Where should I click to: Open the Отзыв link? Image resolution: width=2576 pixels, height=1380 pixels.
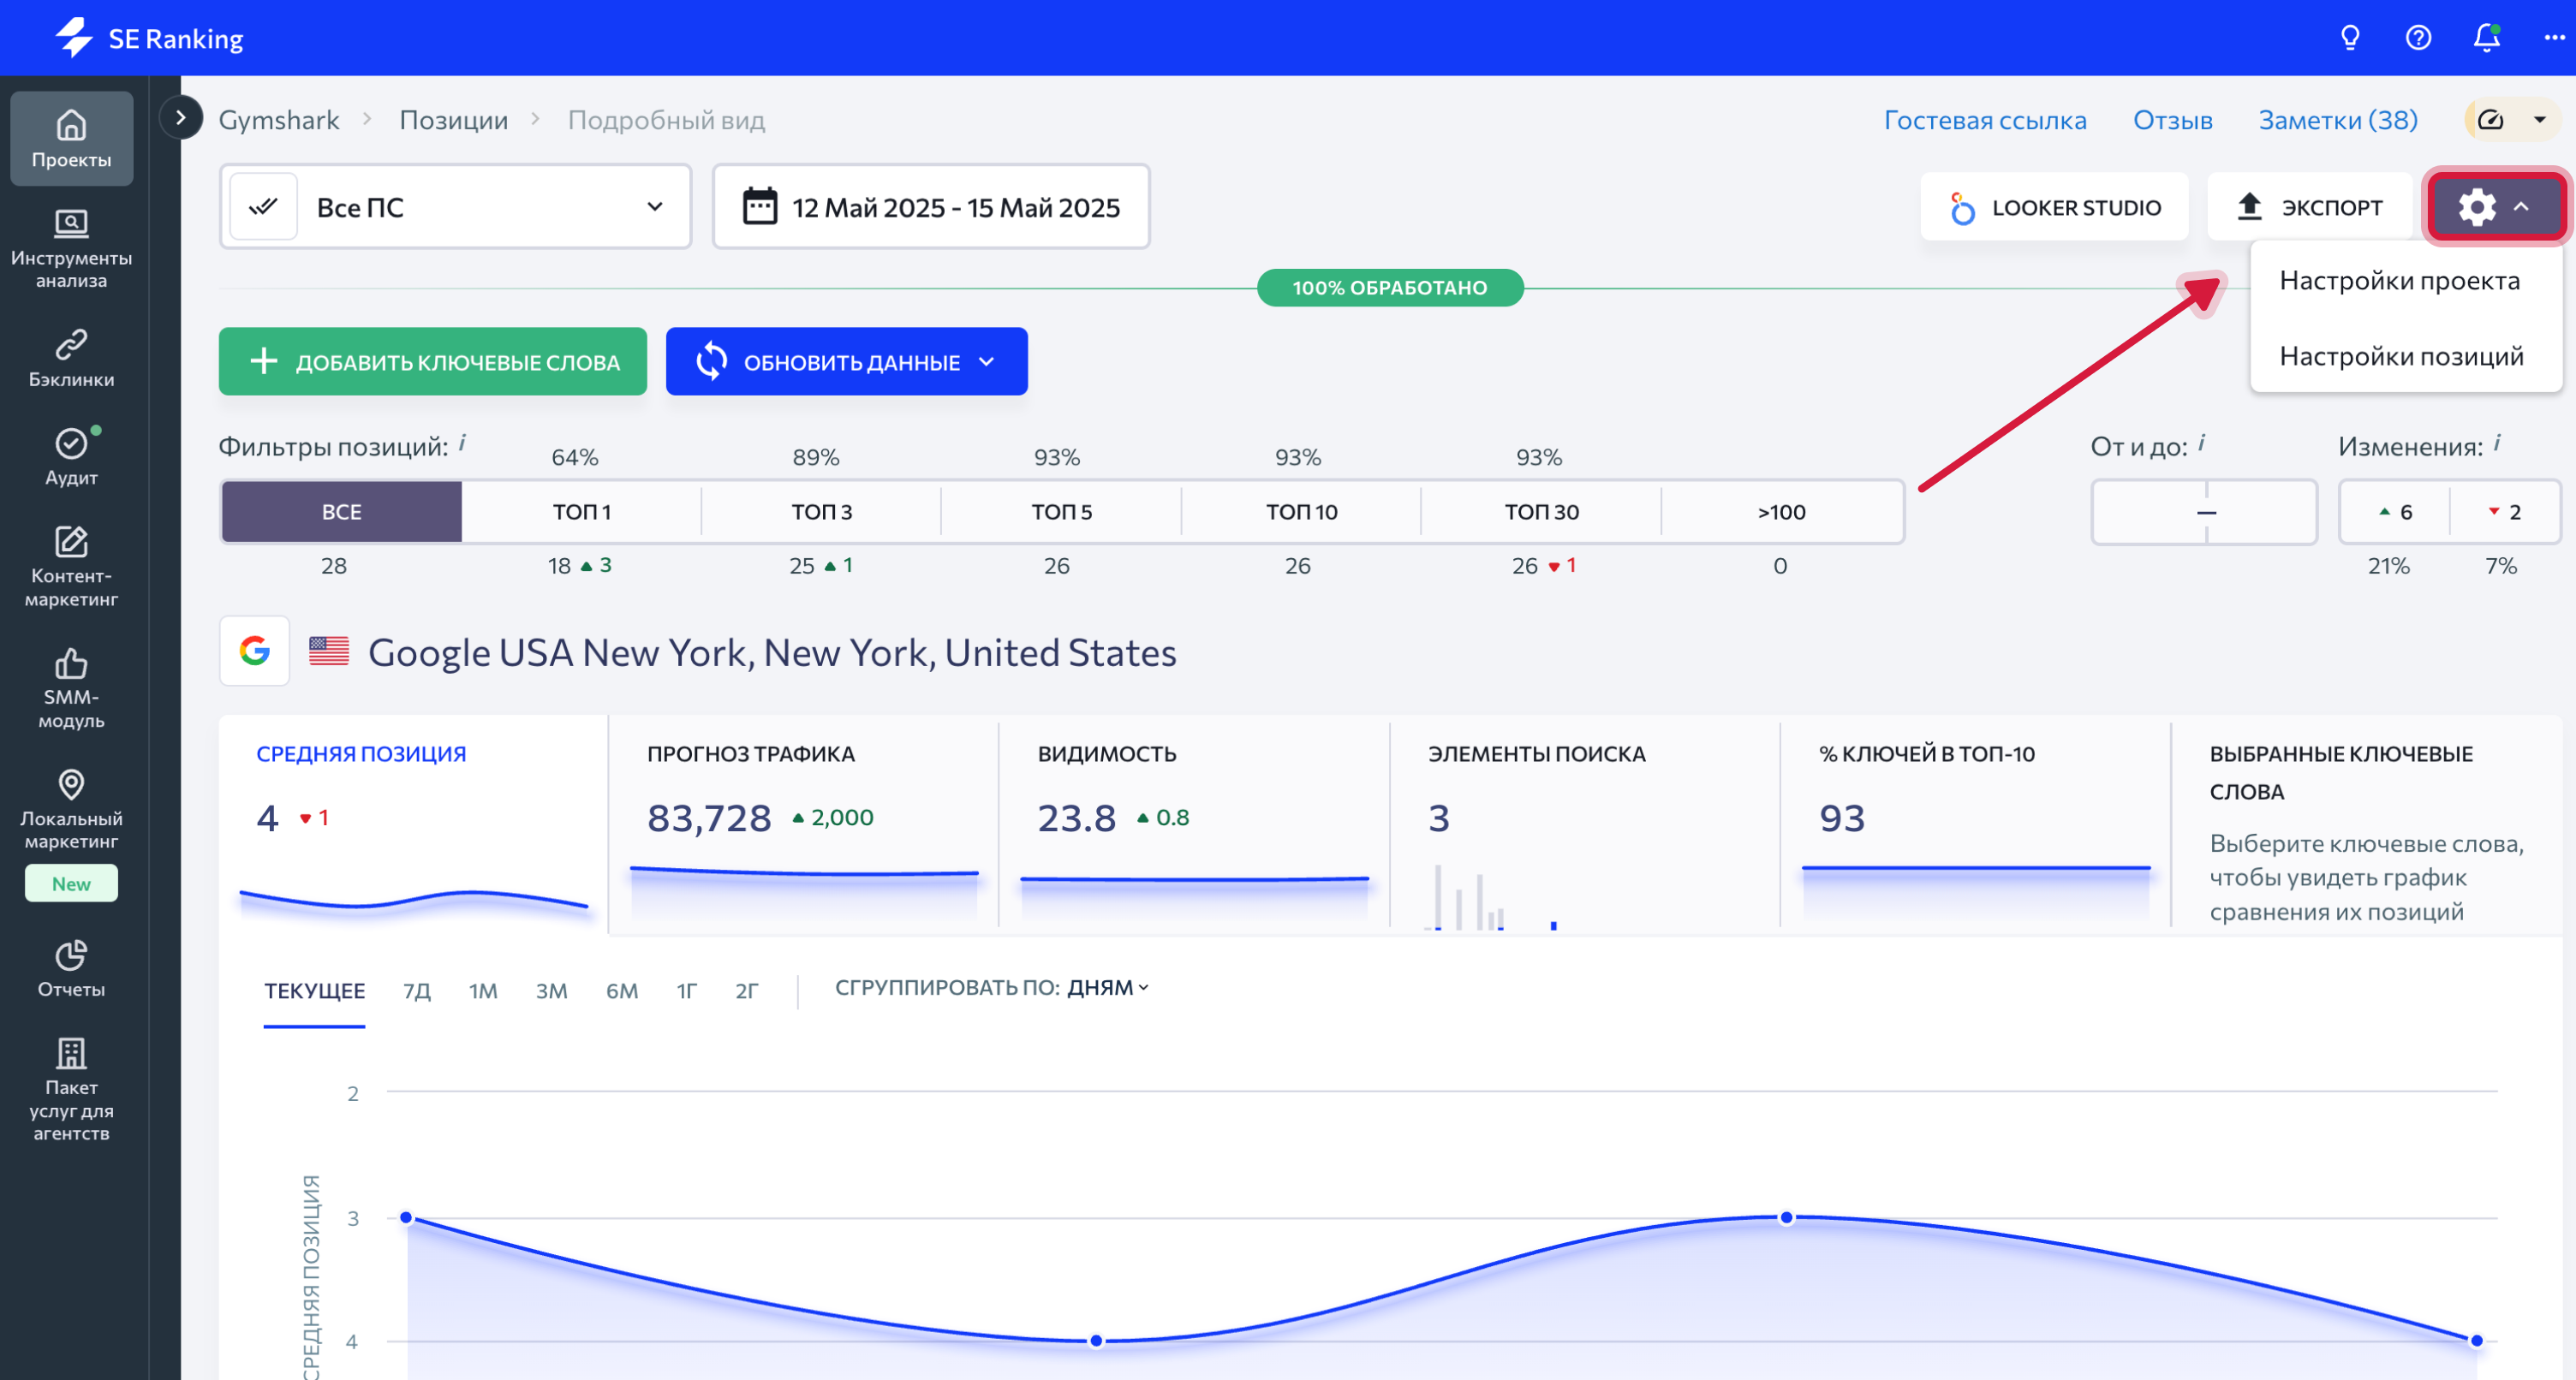(x=2173, y=120)
